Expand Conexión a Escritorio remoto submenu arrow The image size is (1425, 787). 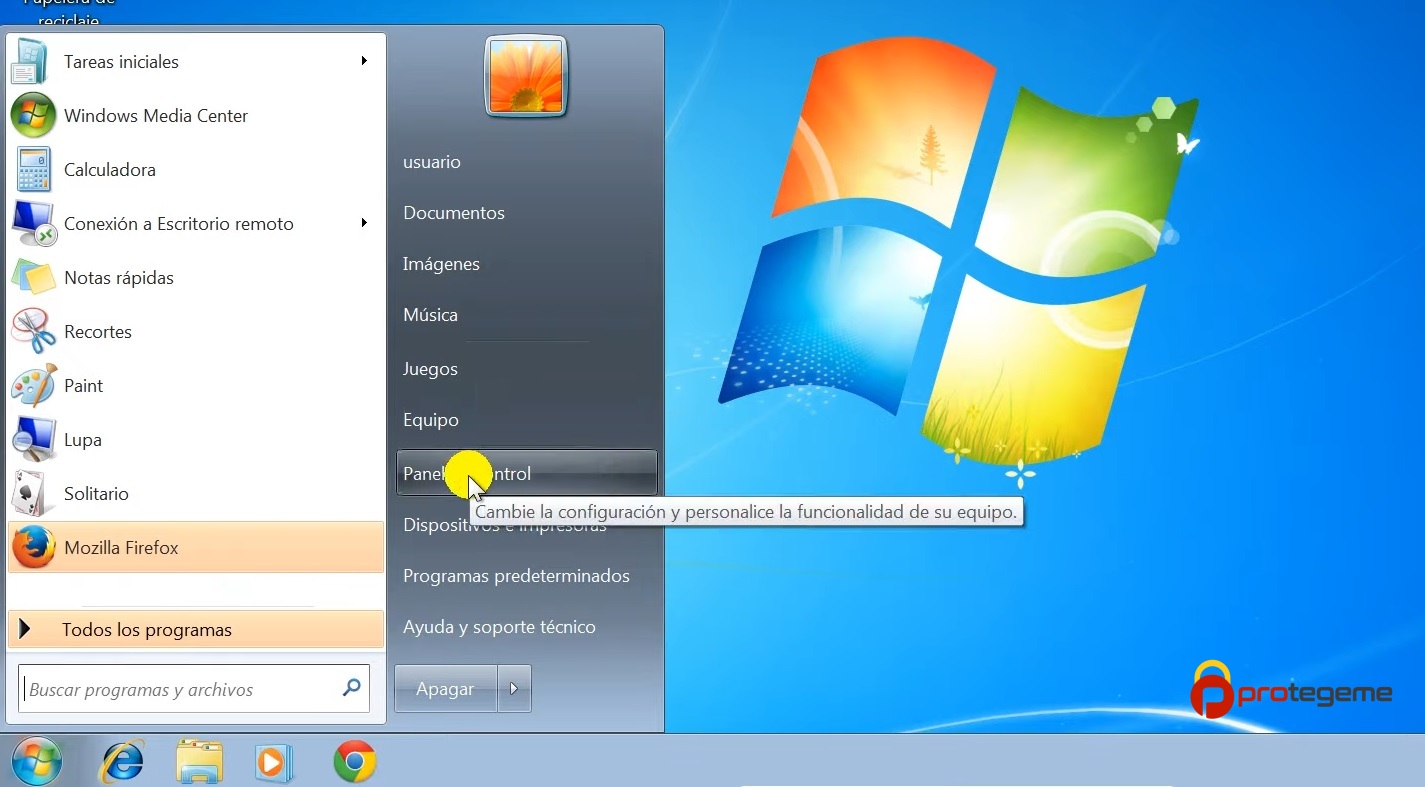pos(365,223)
